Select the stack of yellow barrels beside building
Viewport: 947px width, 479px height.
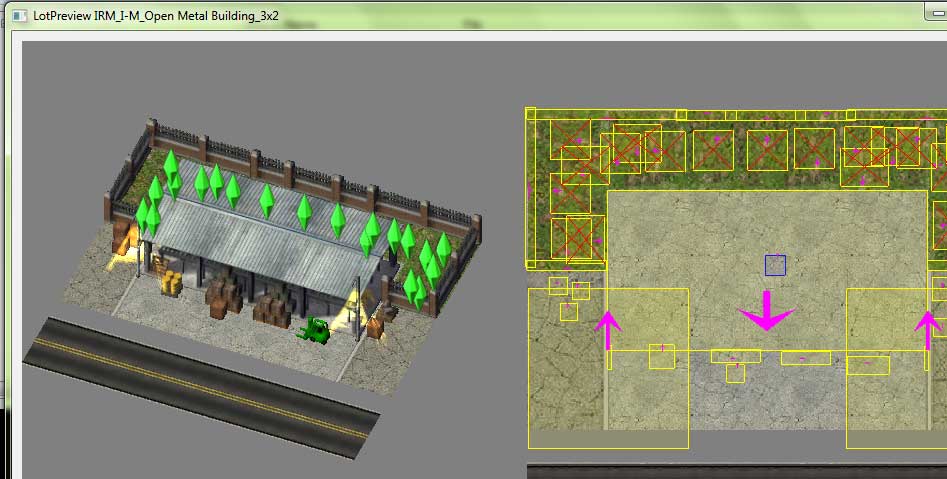click(x=171, y=283)
